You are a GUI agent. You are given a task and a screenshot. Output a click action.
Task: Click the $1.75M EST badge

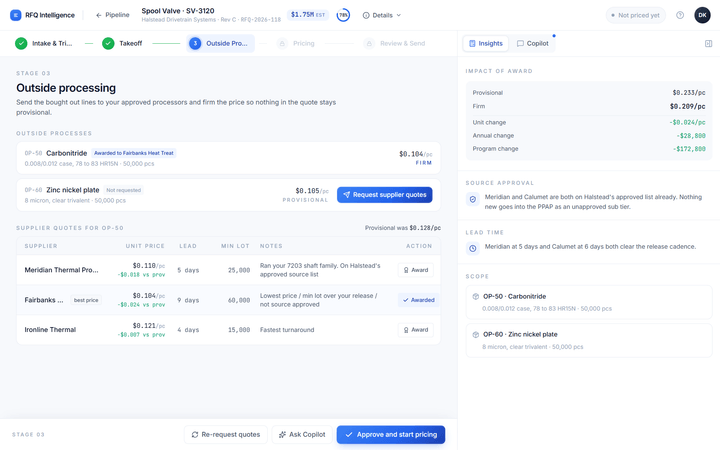[308, 15]
